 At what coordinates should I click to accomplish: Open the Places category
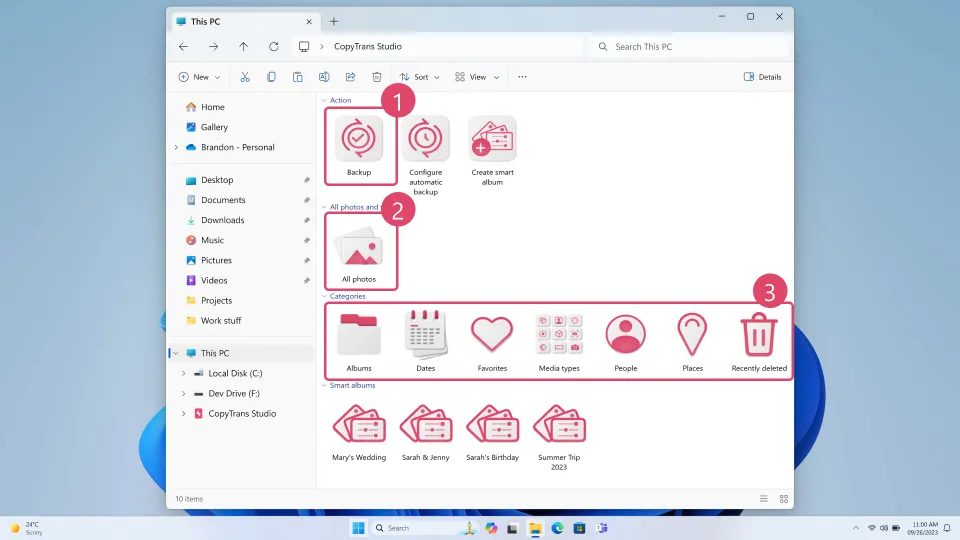(x=692, y=334)
